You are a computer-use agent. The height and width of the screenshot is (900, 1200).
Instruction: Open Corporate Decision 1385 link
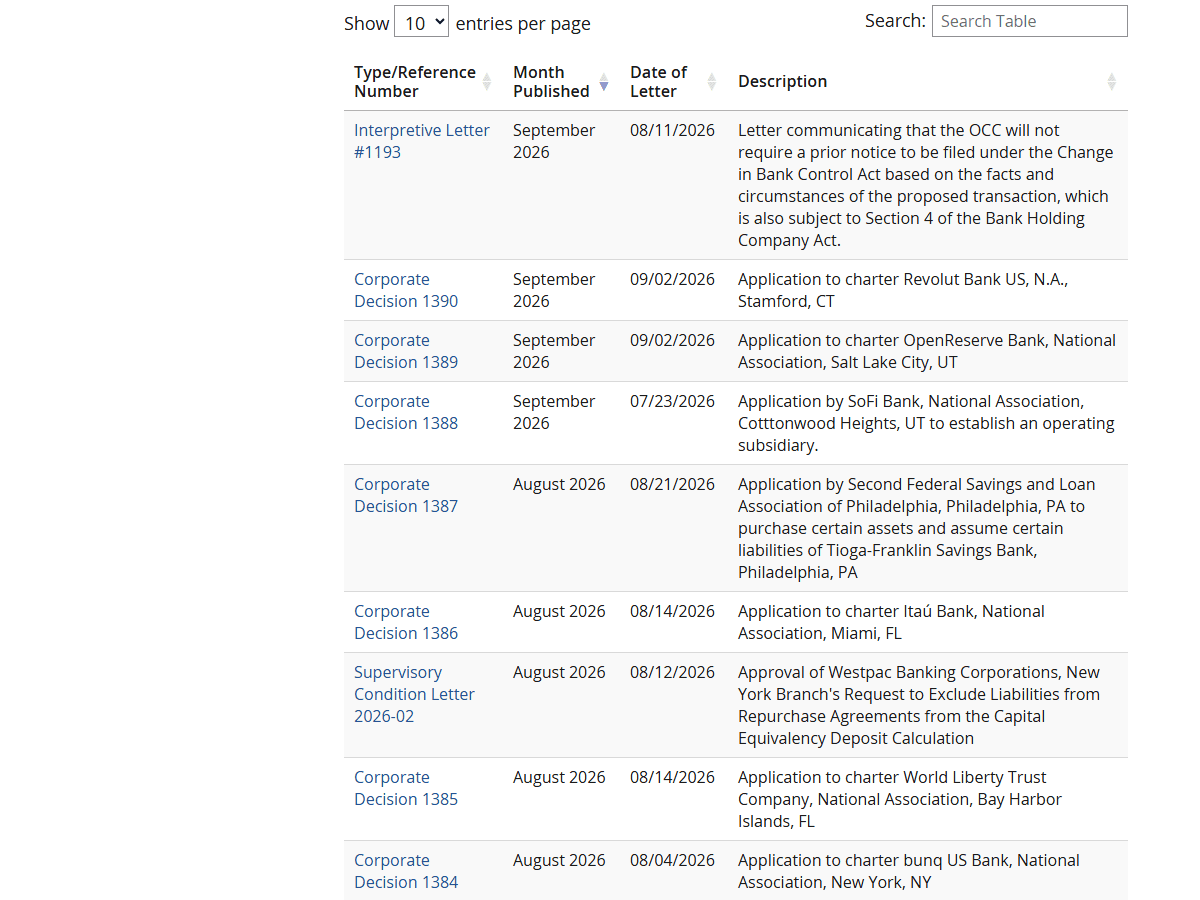406,788
